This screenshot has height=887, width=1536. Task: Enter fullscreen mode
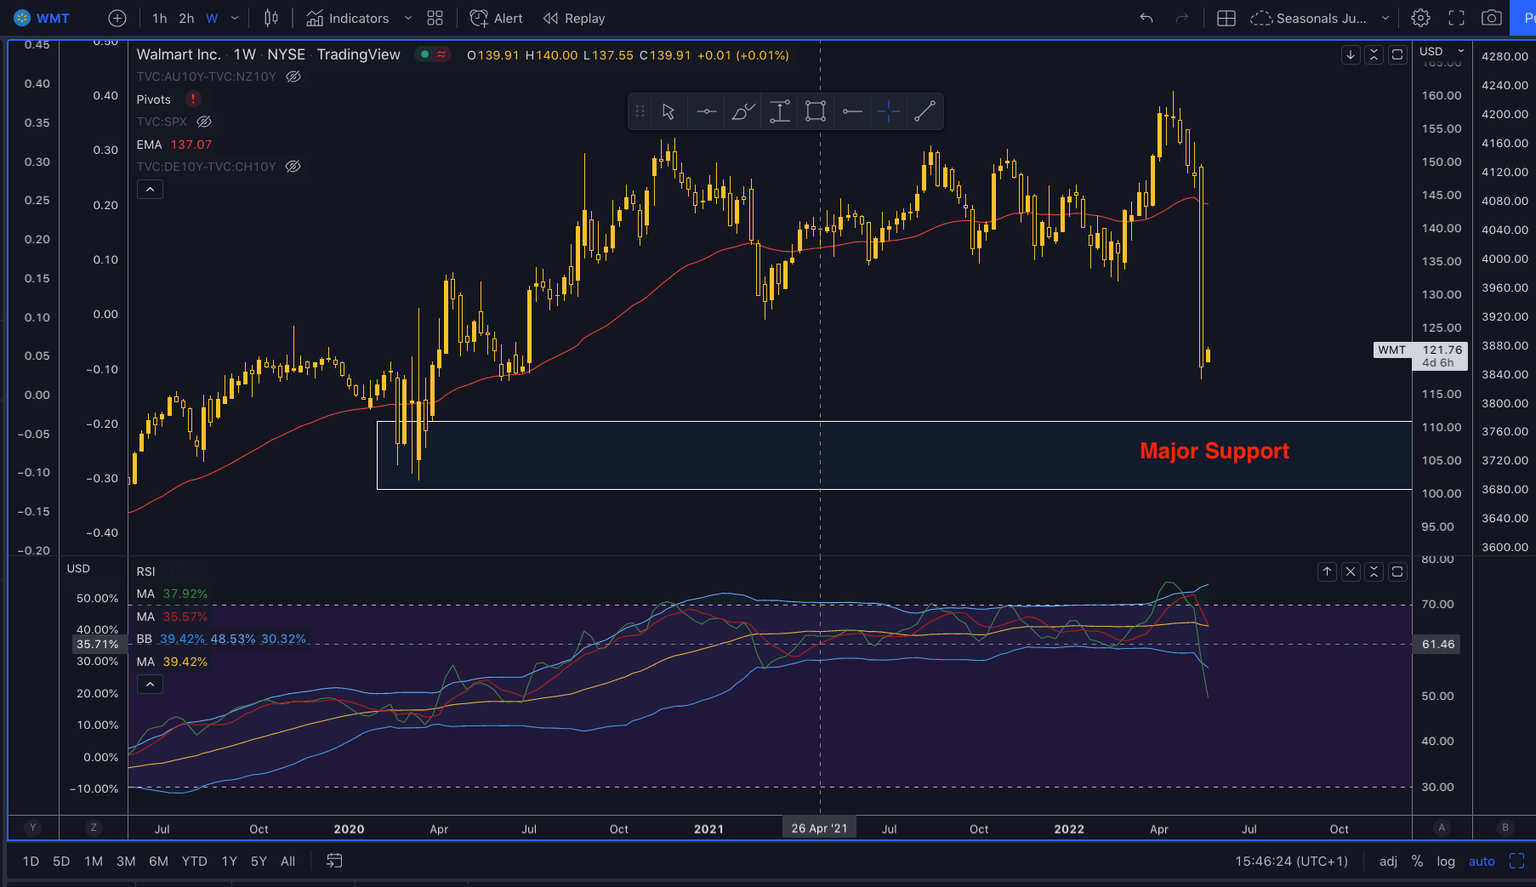pos(1456,18)
